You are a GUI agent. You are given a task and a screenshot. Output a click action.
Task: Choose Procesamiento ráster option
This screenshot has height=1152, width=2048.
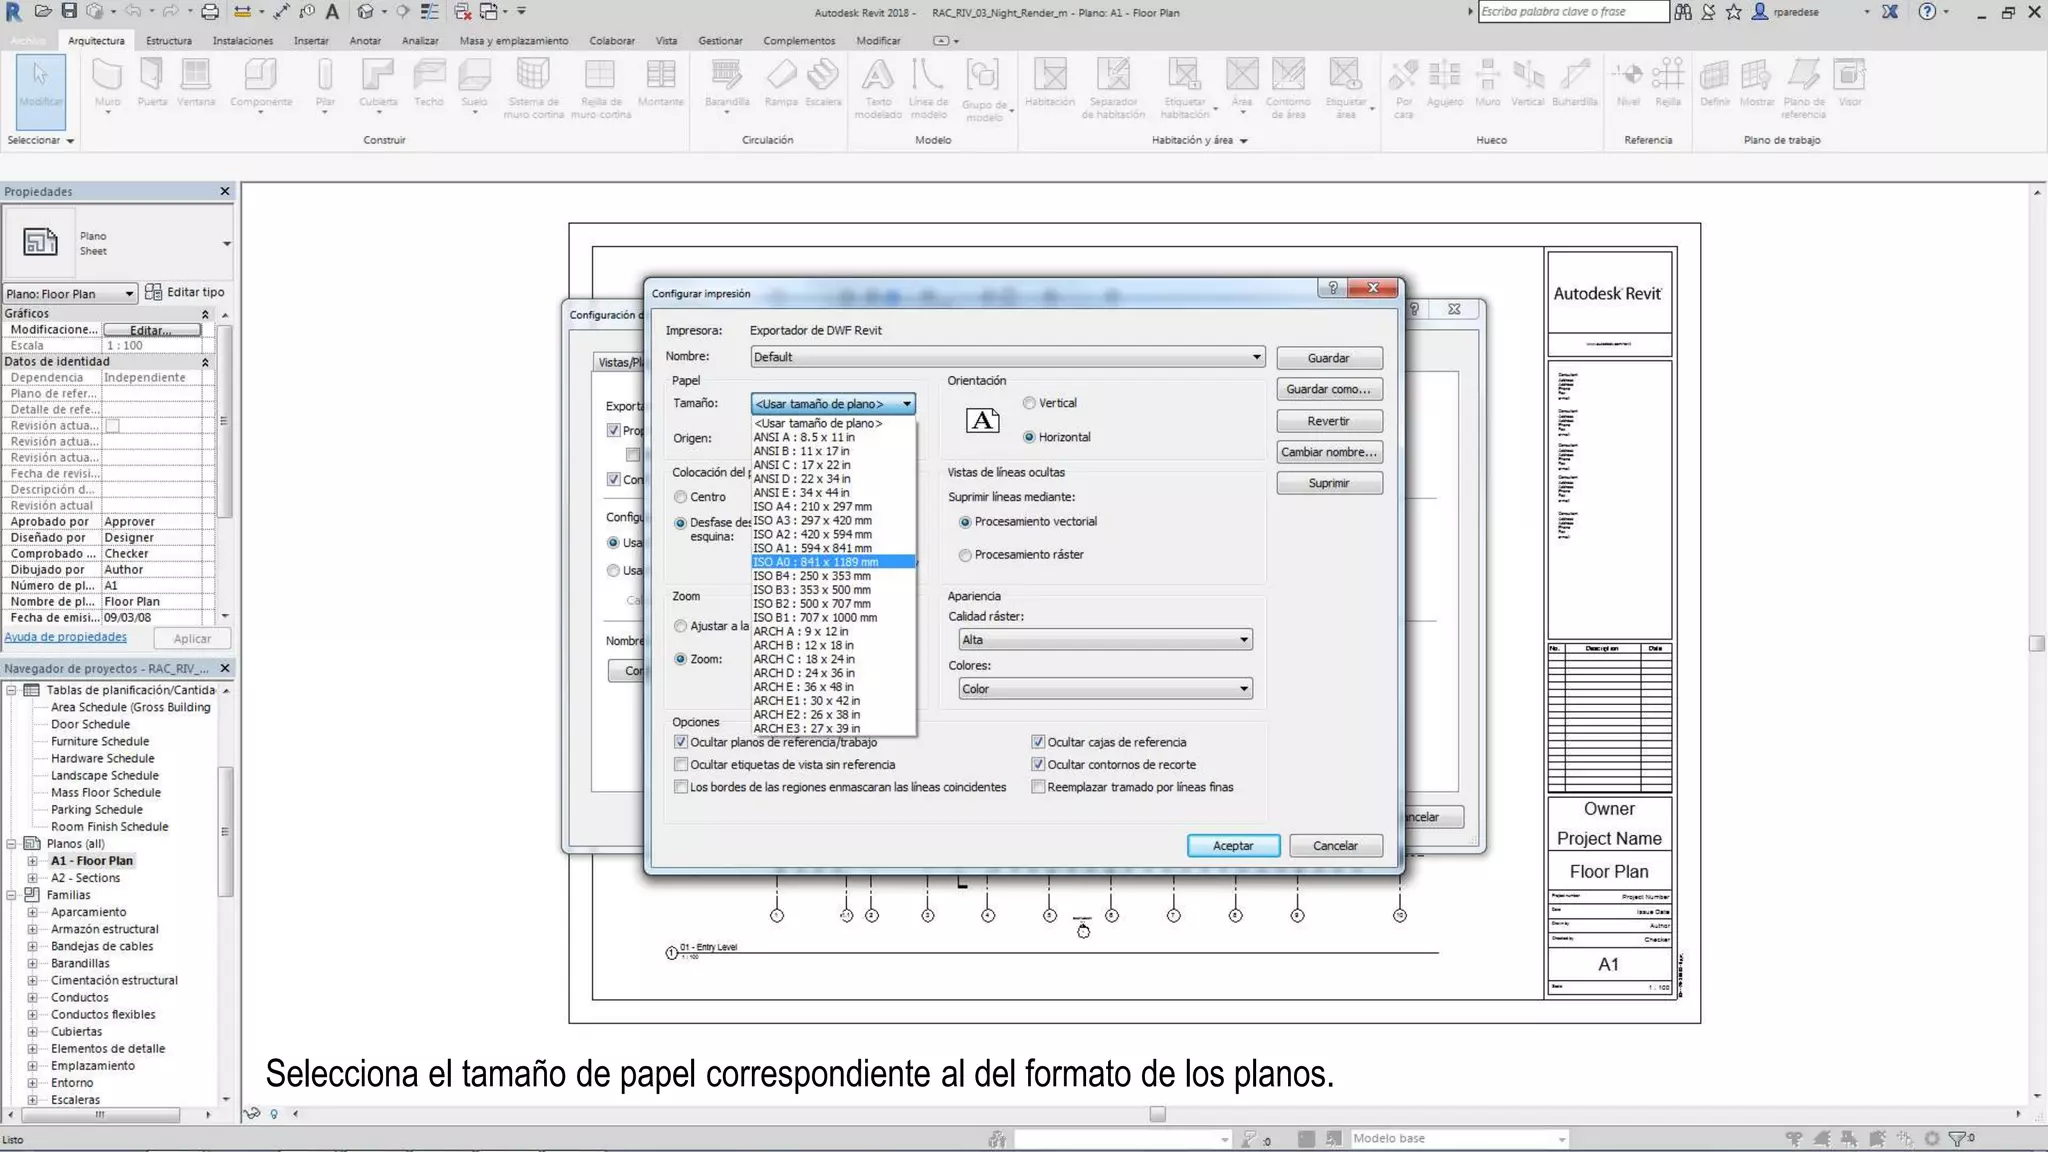[x=965, y=555]
